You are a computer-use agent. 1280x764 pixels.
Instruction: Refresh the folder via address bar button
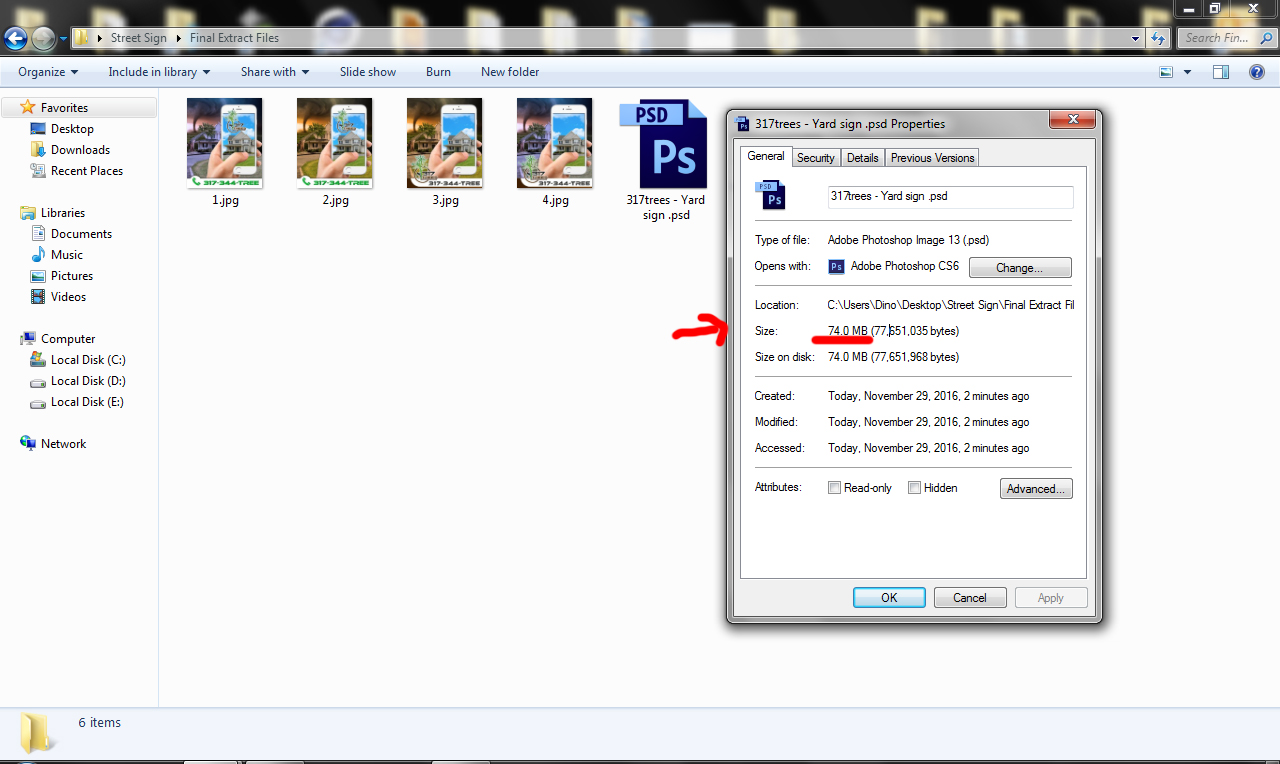coord(1158,38)
